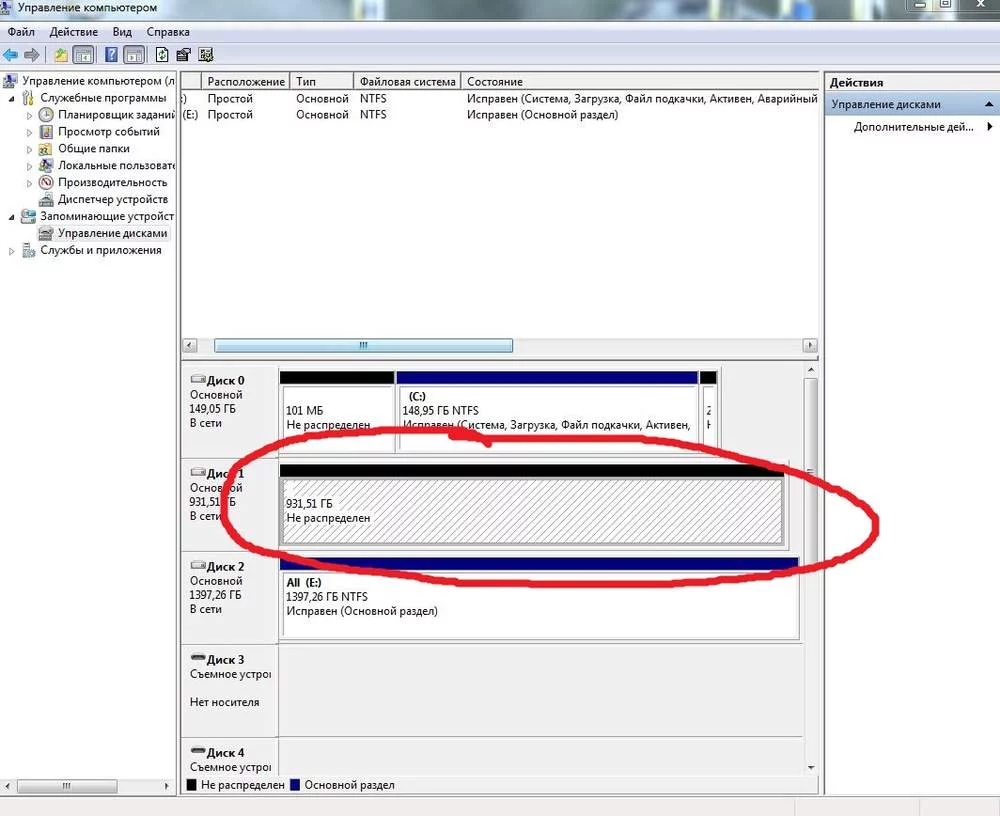
Task: Click the Диск 3 removable device label
Action: 225,660
